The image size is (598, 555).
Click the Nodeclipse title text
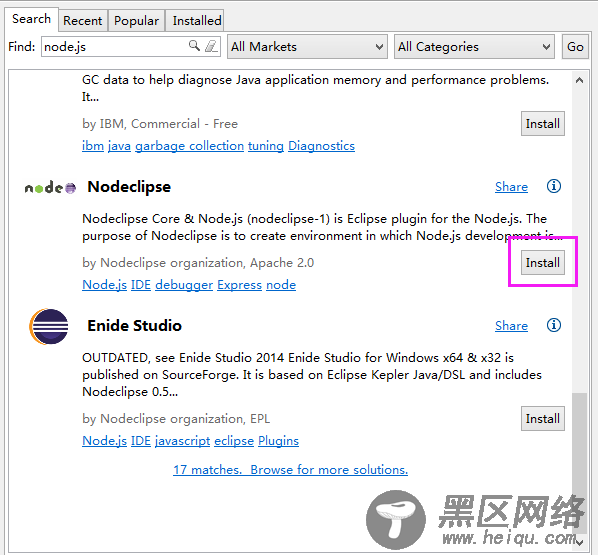pos(129,187)
